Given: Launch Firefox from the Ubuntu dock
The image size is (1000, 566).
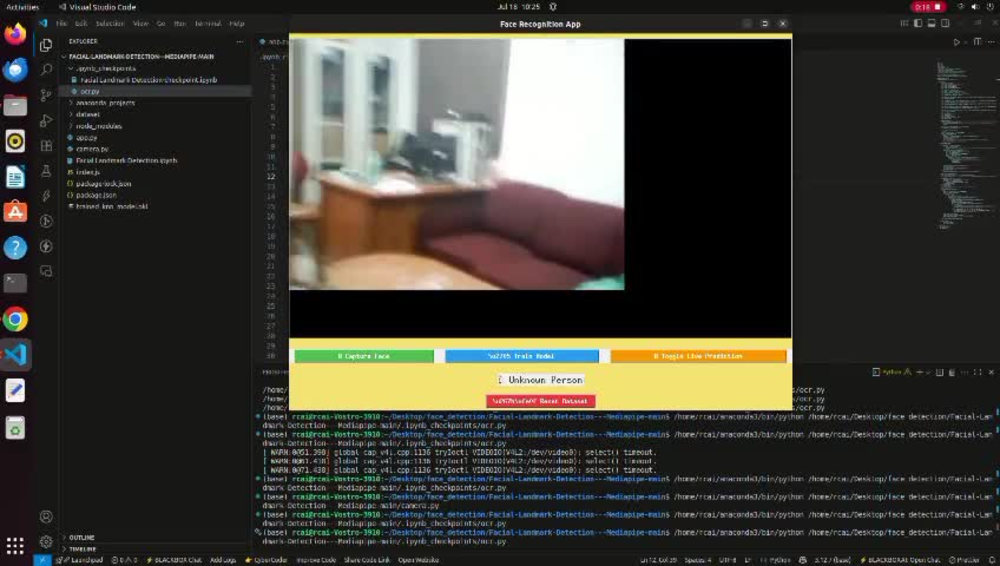Looking at the screenshot, I should click(x=15, y=33).
